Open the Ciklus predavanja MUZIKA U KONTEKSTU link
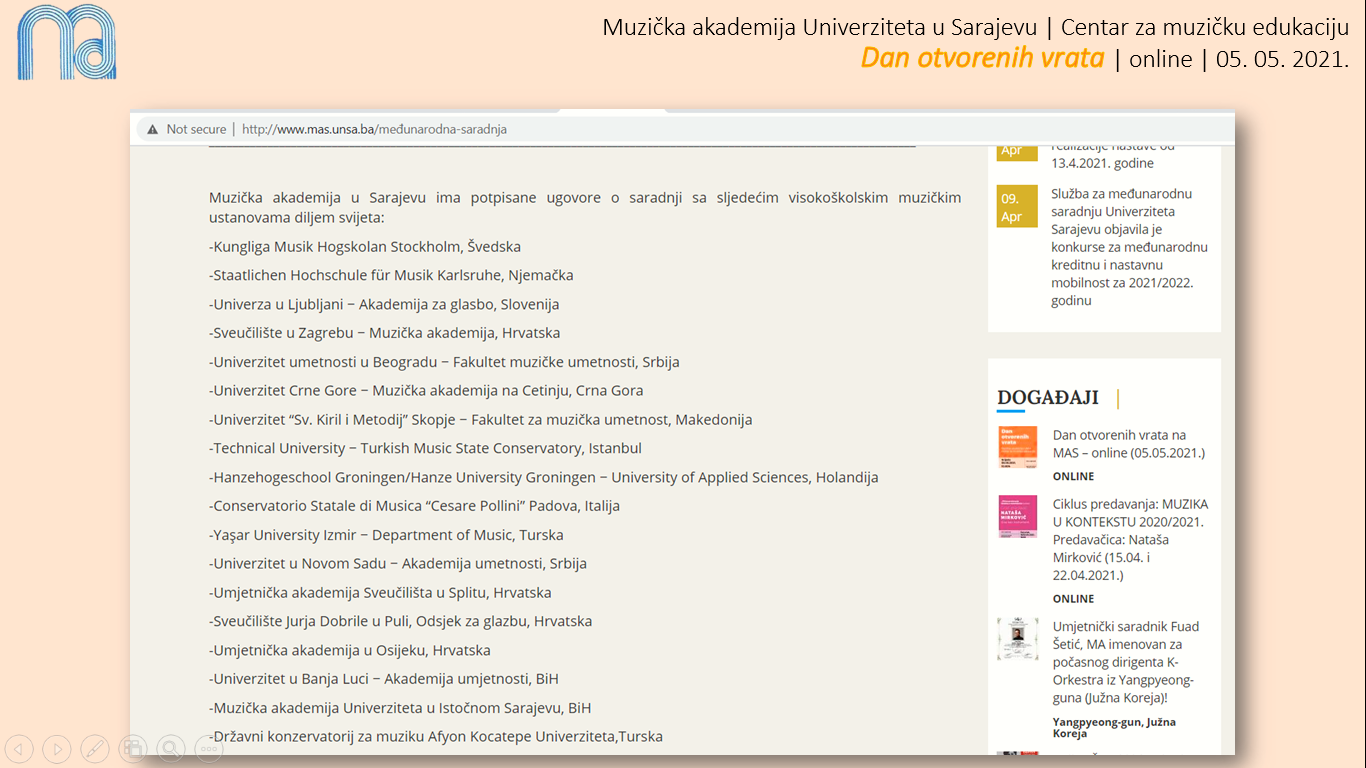 [1130, 539]
